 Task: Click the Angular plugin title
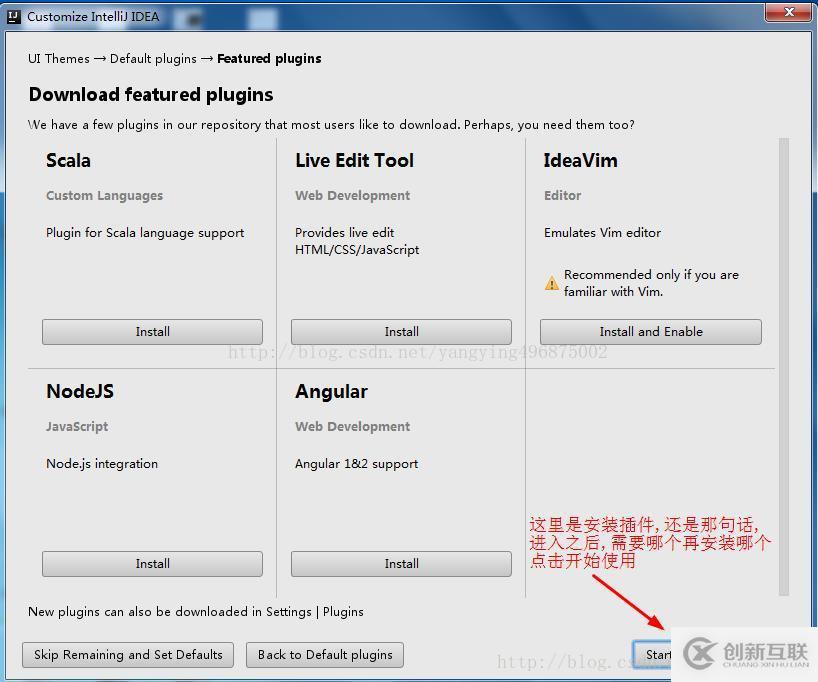pos(331,392)
